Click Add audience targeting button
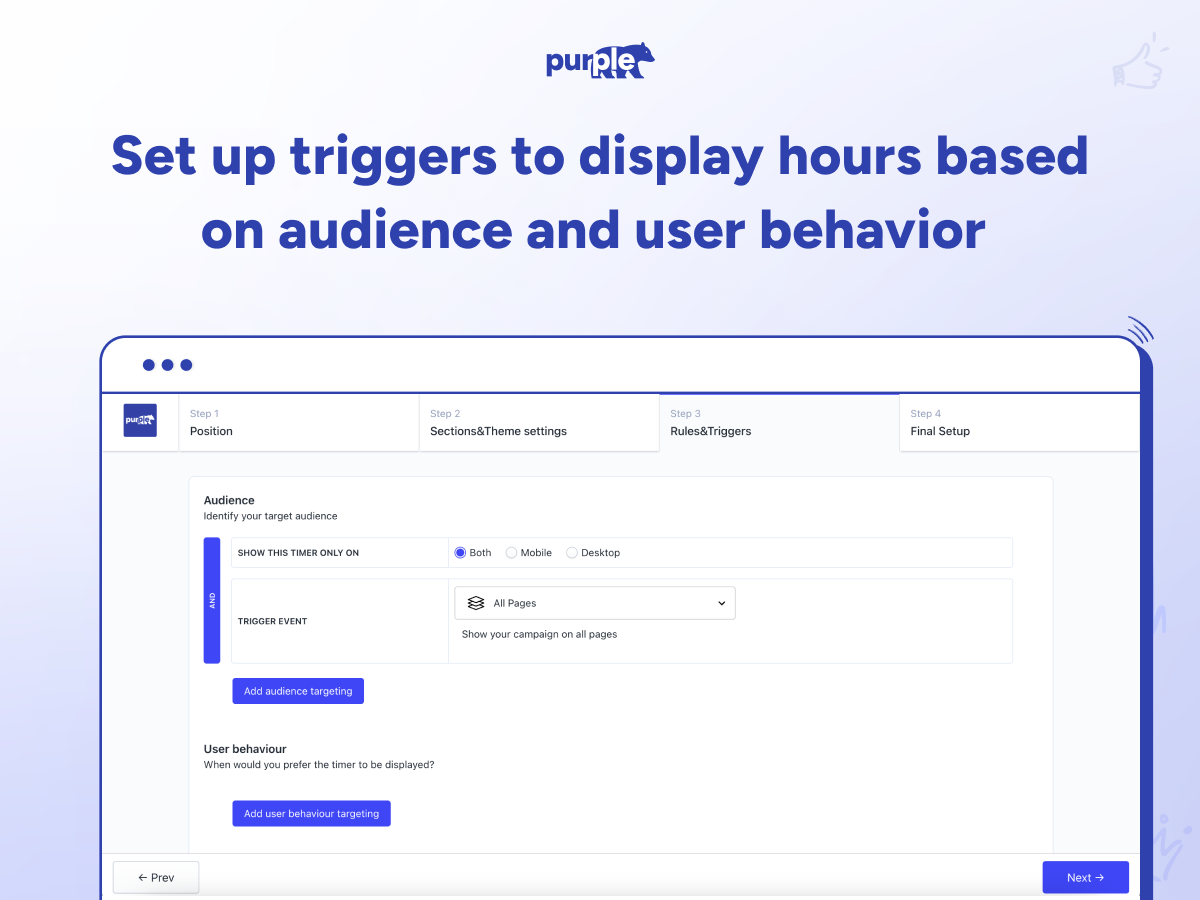 click(x=298, y=691)
